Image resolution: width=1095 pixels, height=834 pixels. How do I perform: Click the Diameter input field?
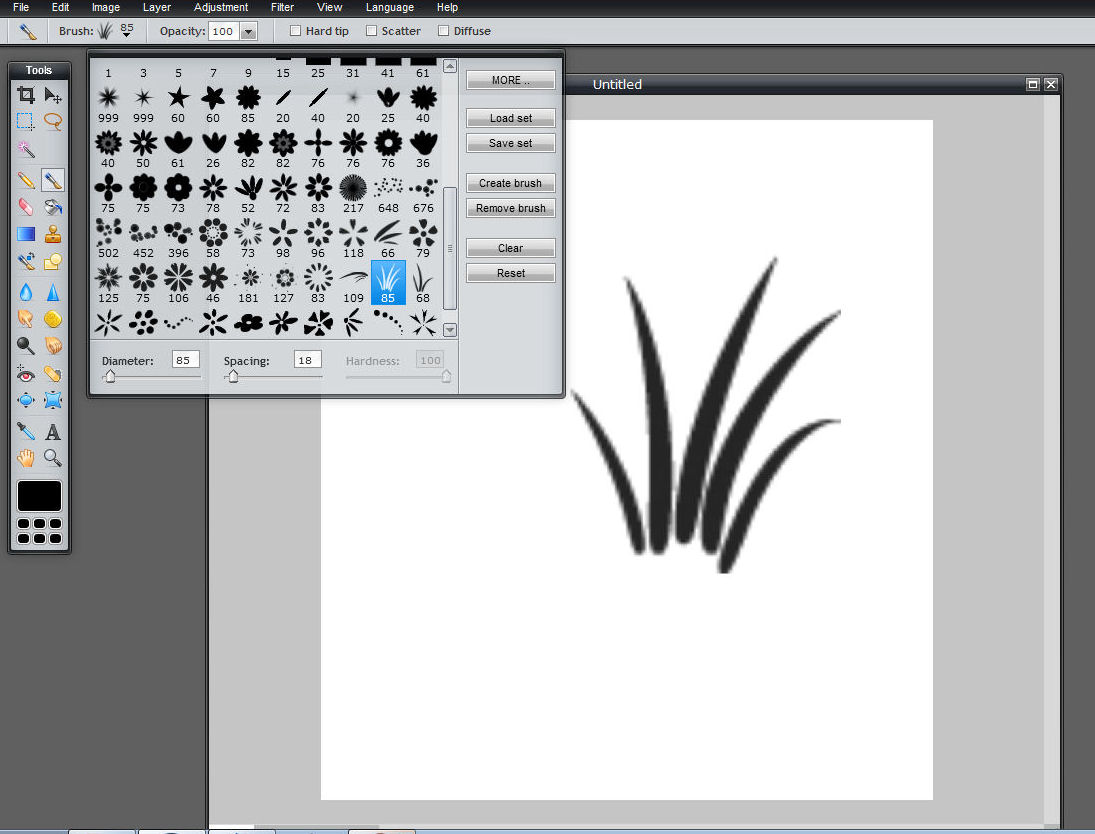186,360
